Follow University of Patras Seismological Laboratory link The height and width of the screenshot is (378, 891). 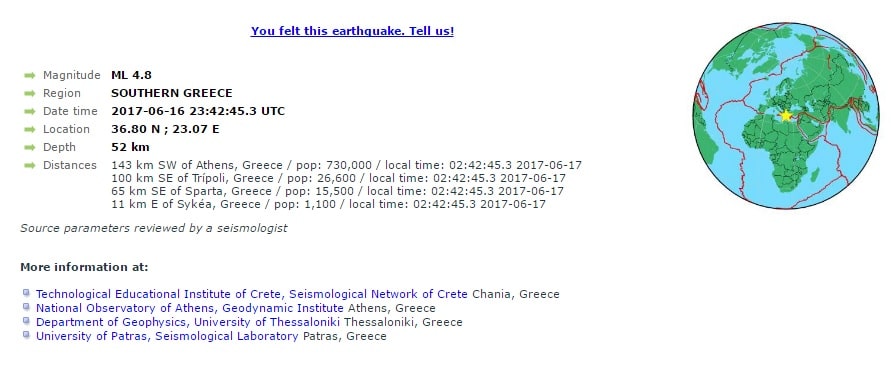(x=167, y=336)
